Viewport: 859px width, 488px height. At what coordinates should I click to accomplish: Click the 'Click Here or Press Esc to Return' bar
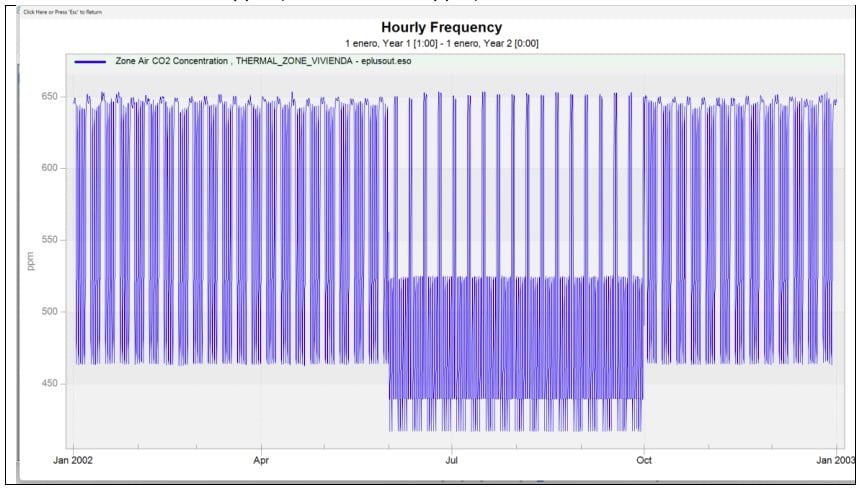437,12
